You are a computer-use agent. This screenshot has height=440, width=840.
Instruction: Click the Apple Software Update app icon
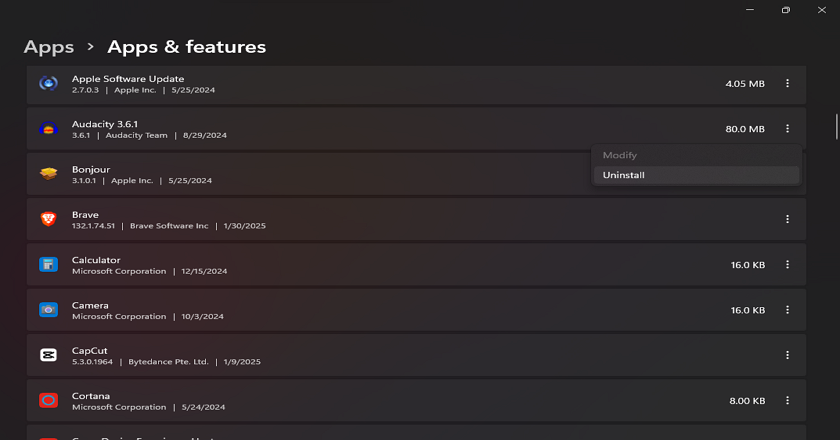coord(48,84)
